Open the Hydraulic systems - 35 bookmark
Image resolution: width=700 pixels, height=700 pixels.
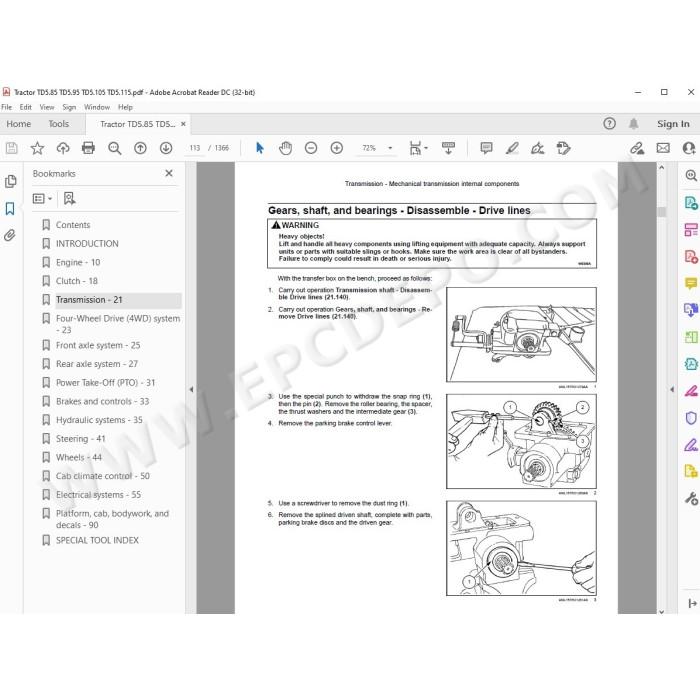[99, 420]
